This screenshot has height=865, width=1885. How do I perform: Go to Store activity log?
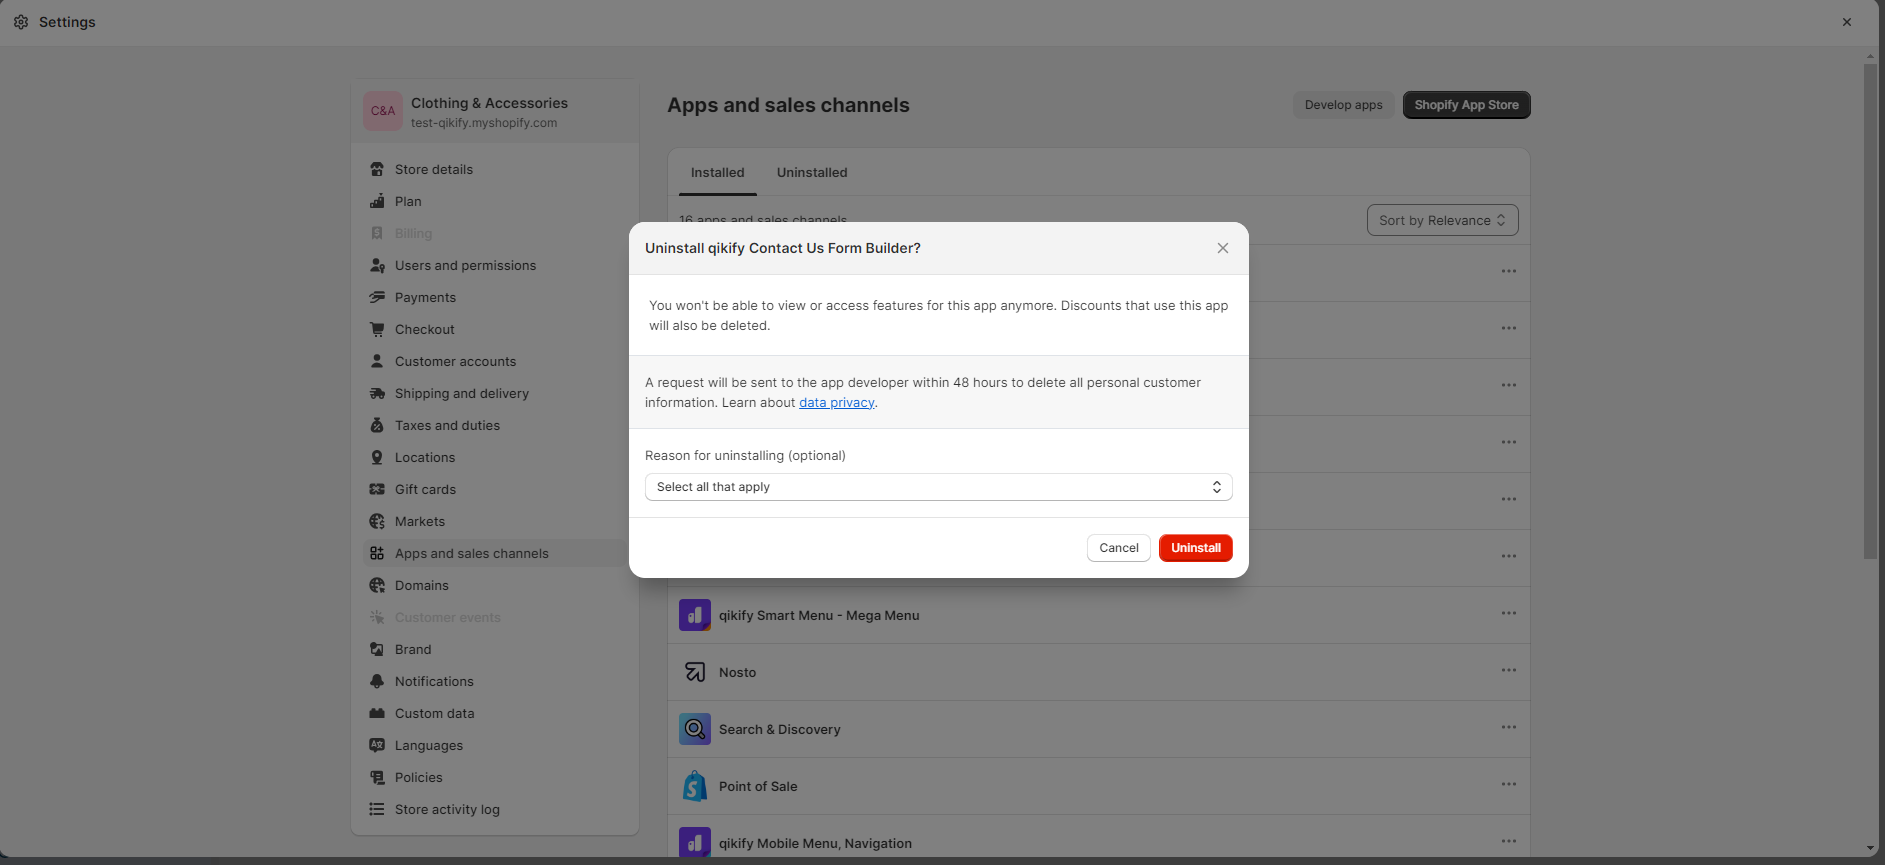[495, 809]
